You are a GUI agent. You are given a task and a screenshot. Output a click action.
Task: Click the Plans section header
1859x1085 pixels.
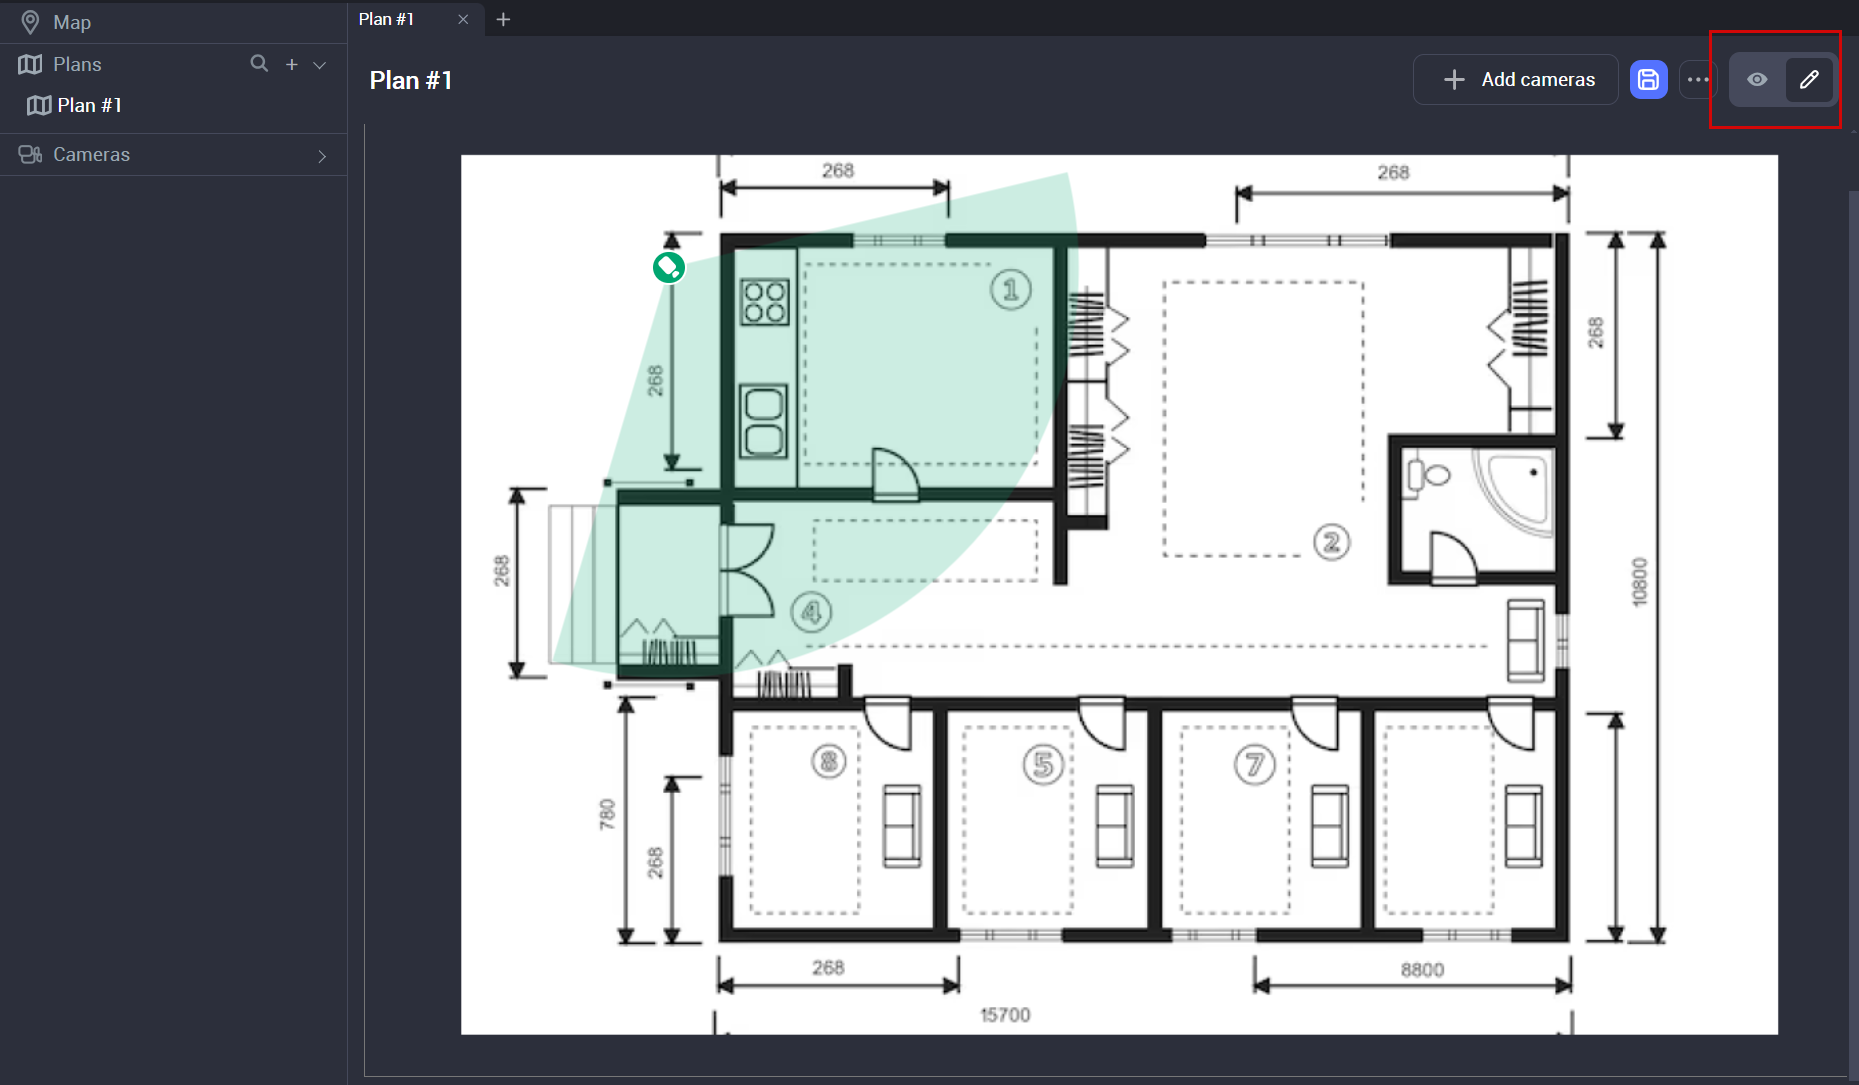[x=77, y=64]
